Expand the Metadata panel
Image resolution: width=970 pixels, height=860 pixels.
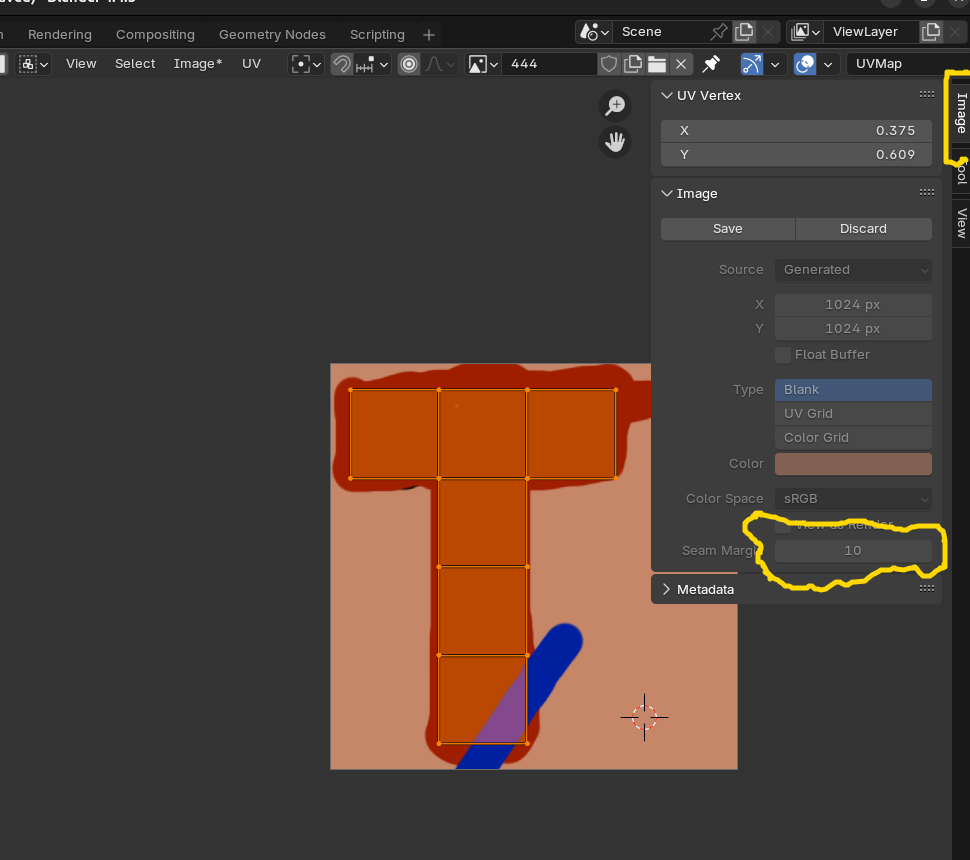tap(666, 589)
